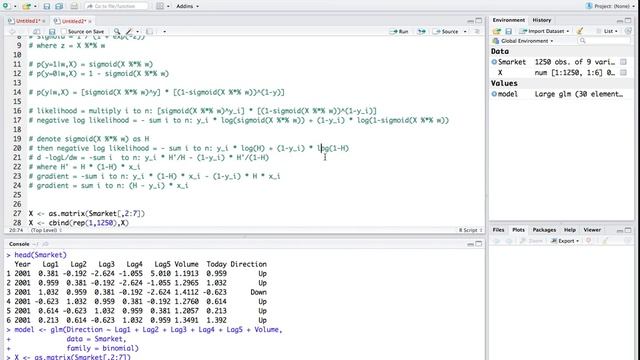Minimize the Console pane
The image size is (640, 360).
(x=471, y=244)
